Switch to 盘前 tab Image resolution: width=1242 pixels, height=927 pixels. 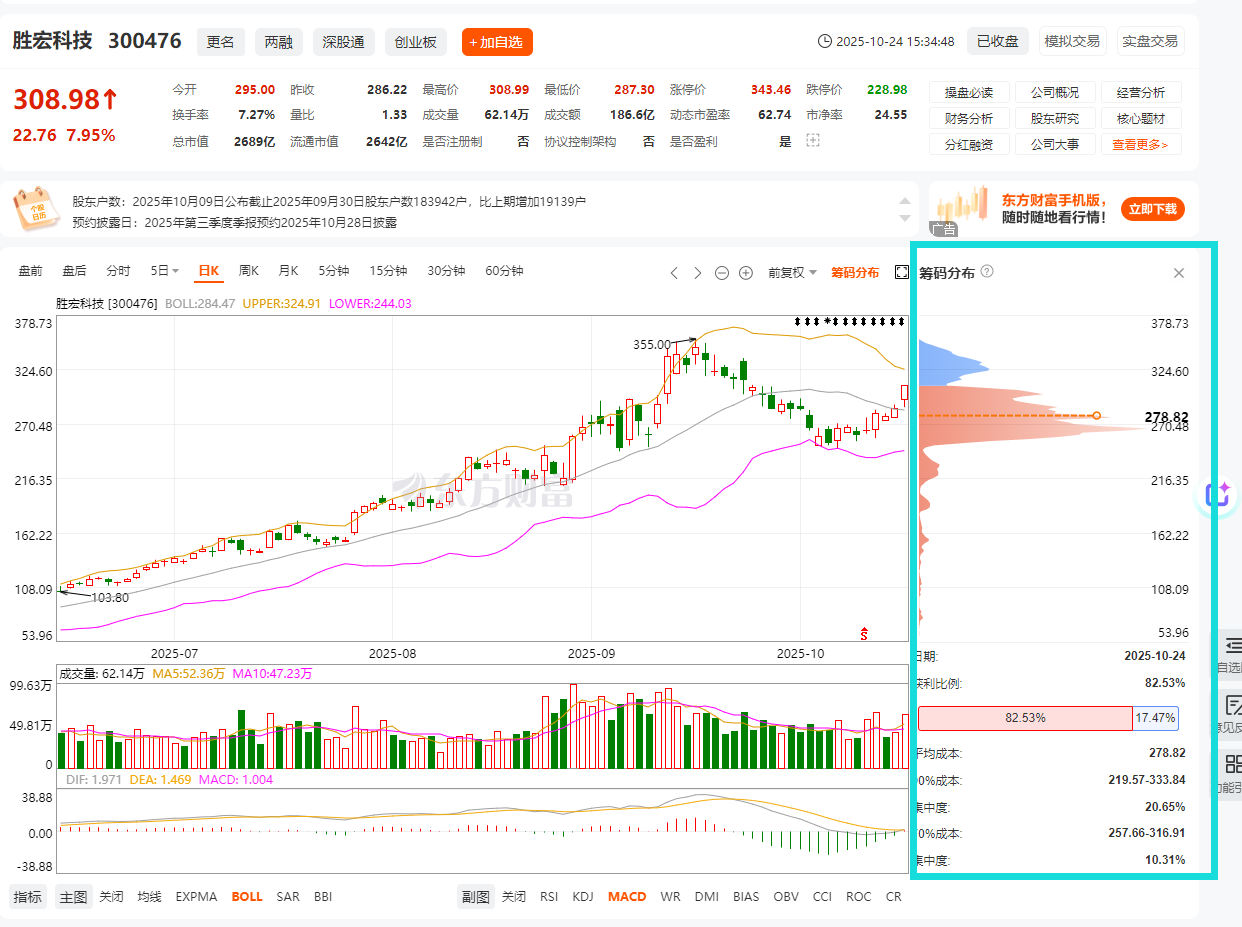click(x=30, y=271)
